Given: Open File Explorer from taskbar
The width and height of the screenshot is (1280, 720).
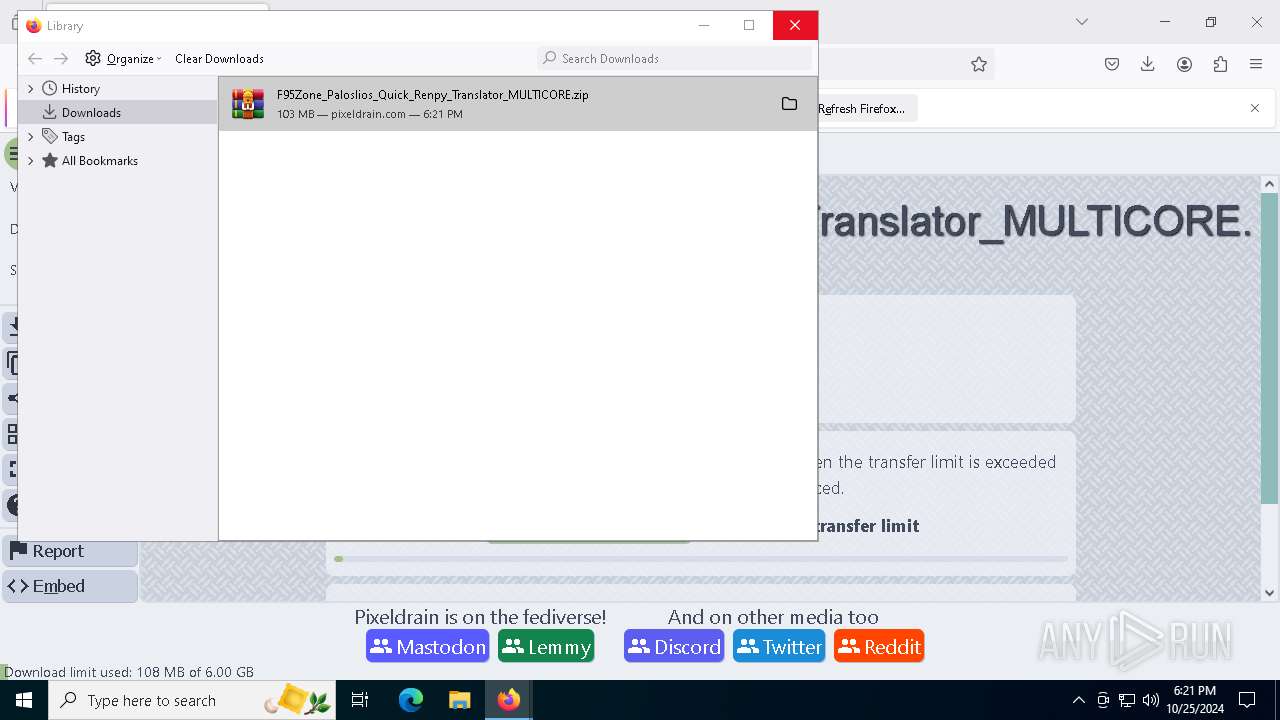Looking at the screenshot, I should (x=459, y=700).
